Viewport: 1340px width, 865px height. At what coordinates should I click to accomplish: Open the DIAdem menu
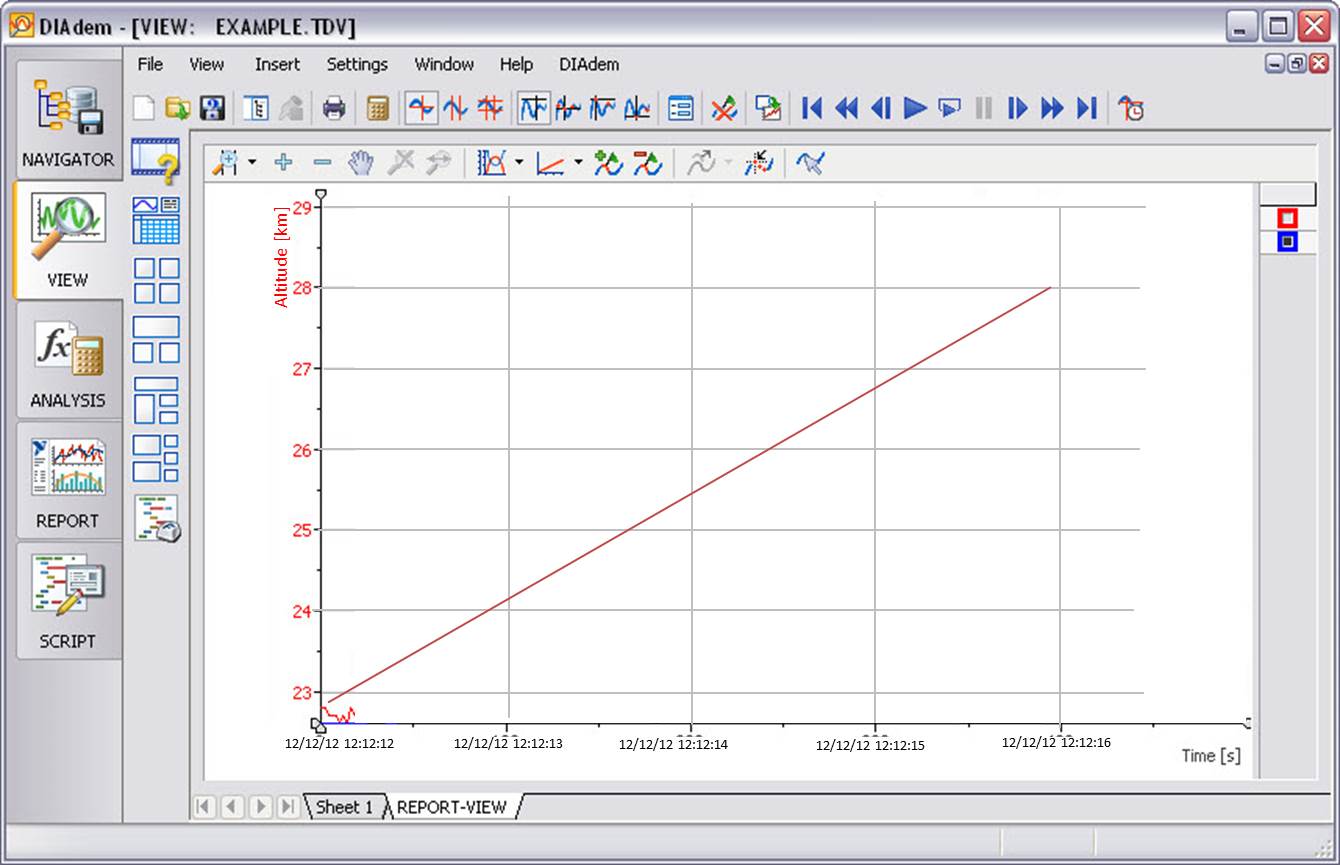click(x=589, y=64)
